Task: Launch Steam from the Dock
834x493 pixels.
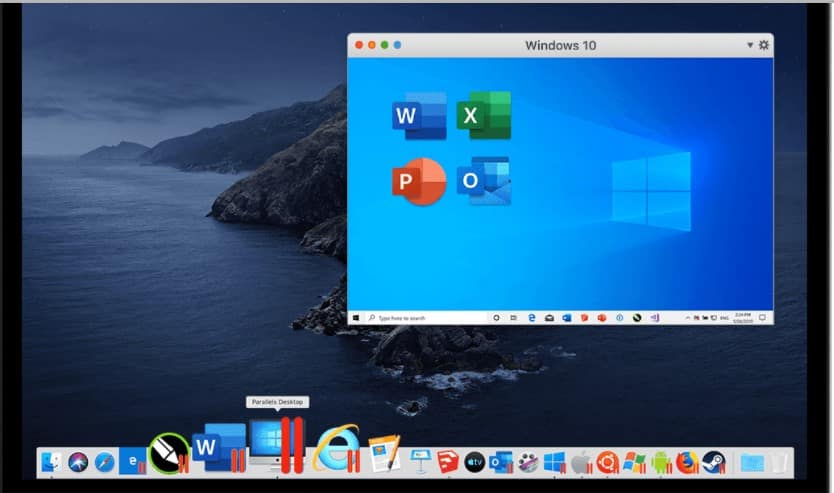Action: [714, 462]
